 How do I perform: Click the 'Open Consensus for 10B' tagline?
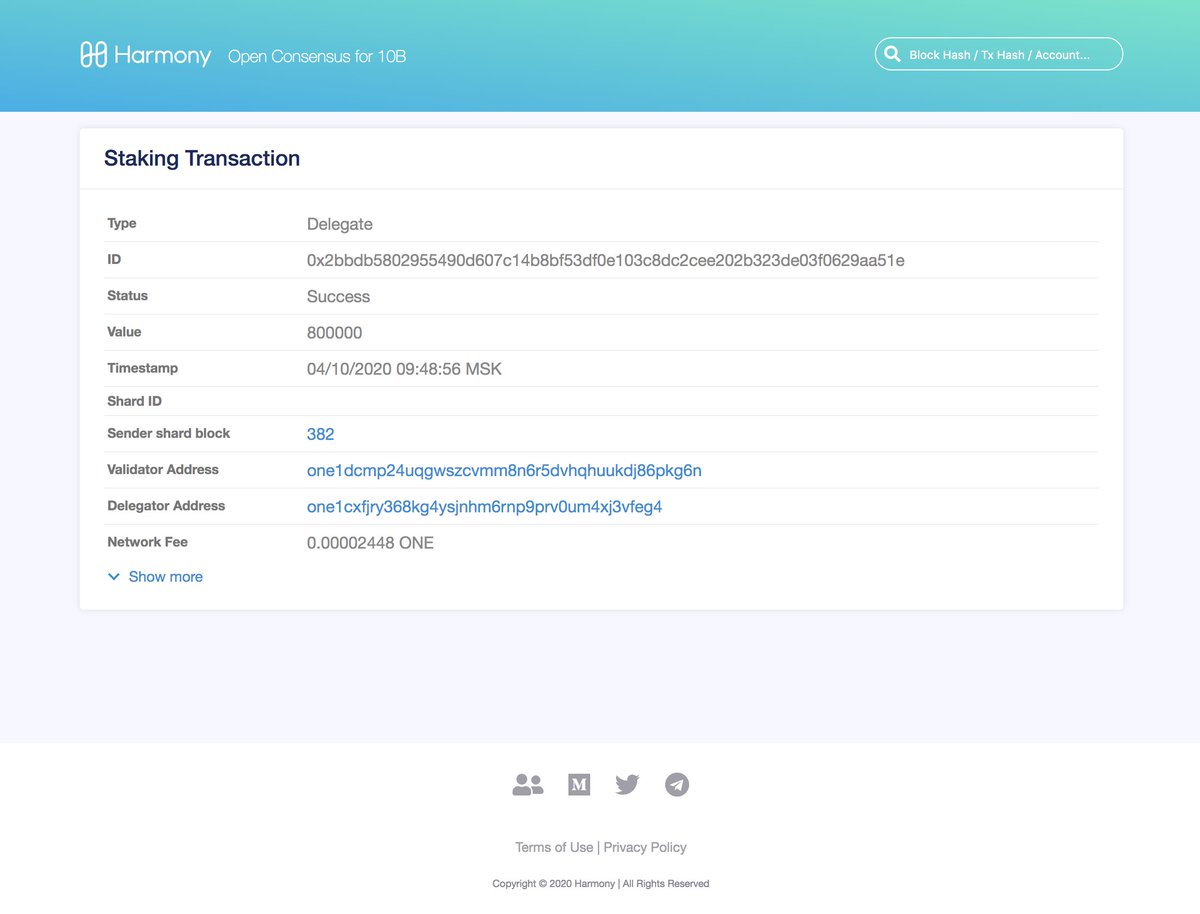[x=317, y=56]
